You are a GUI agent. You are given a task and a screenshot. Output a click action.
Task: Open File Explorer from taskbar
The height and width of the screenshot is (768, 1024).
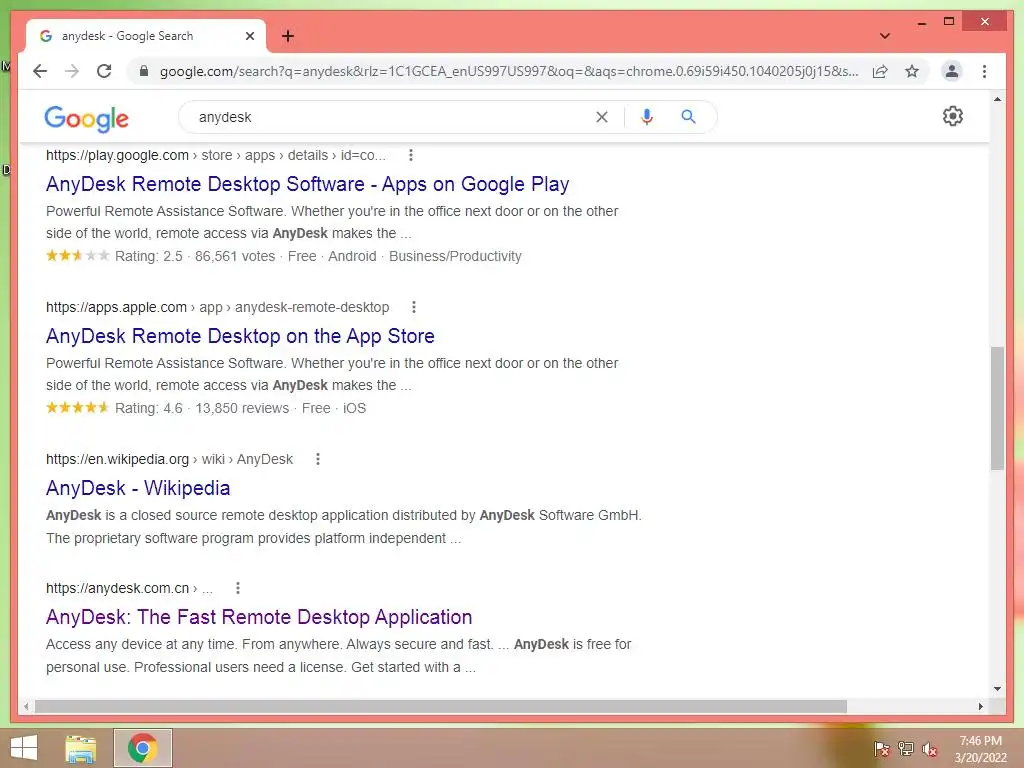point(80,748)
